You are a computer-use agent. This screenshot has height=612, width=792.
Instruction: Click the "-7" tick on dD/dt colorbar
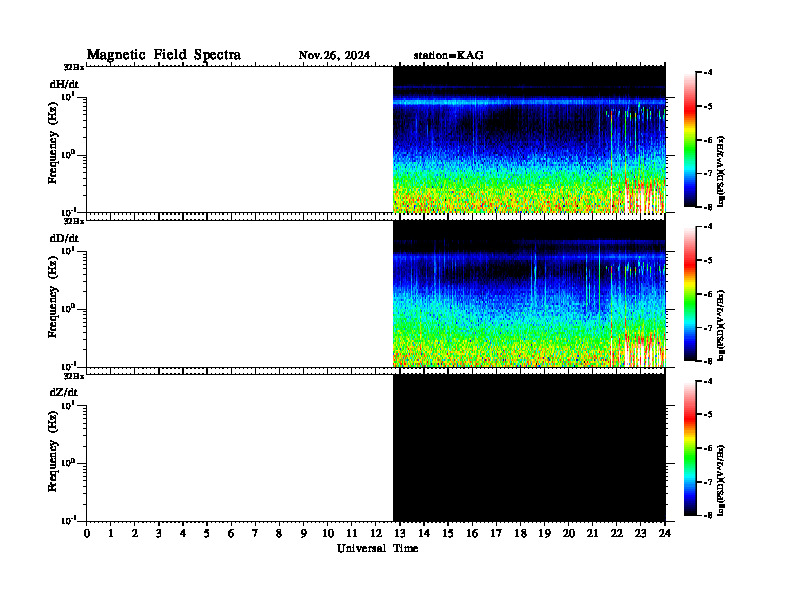tap(708, 328)
